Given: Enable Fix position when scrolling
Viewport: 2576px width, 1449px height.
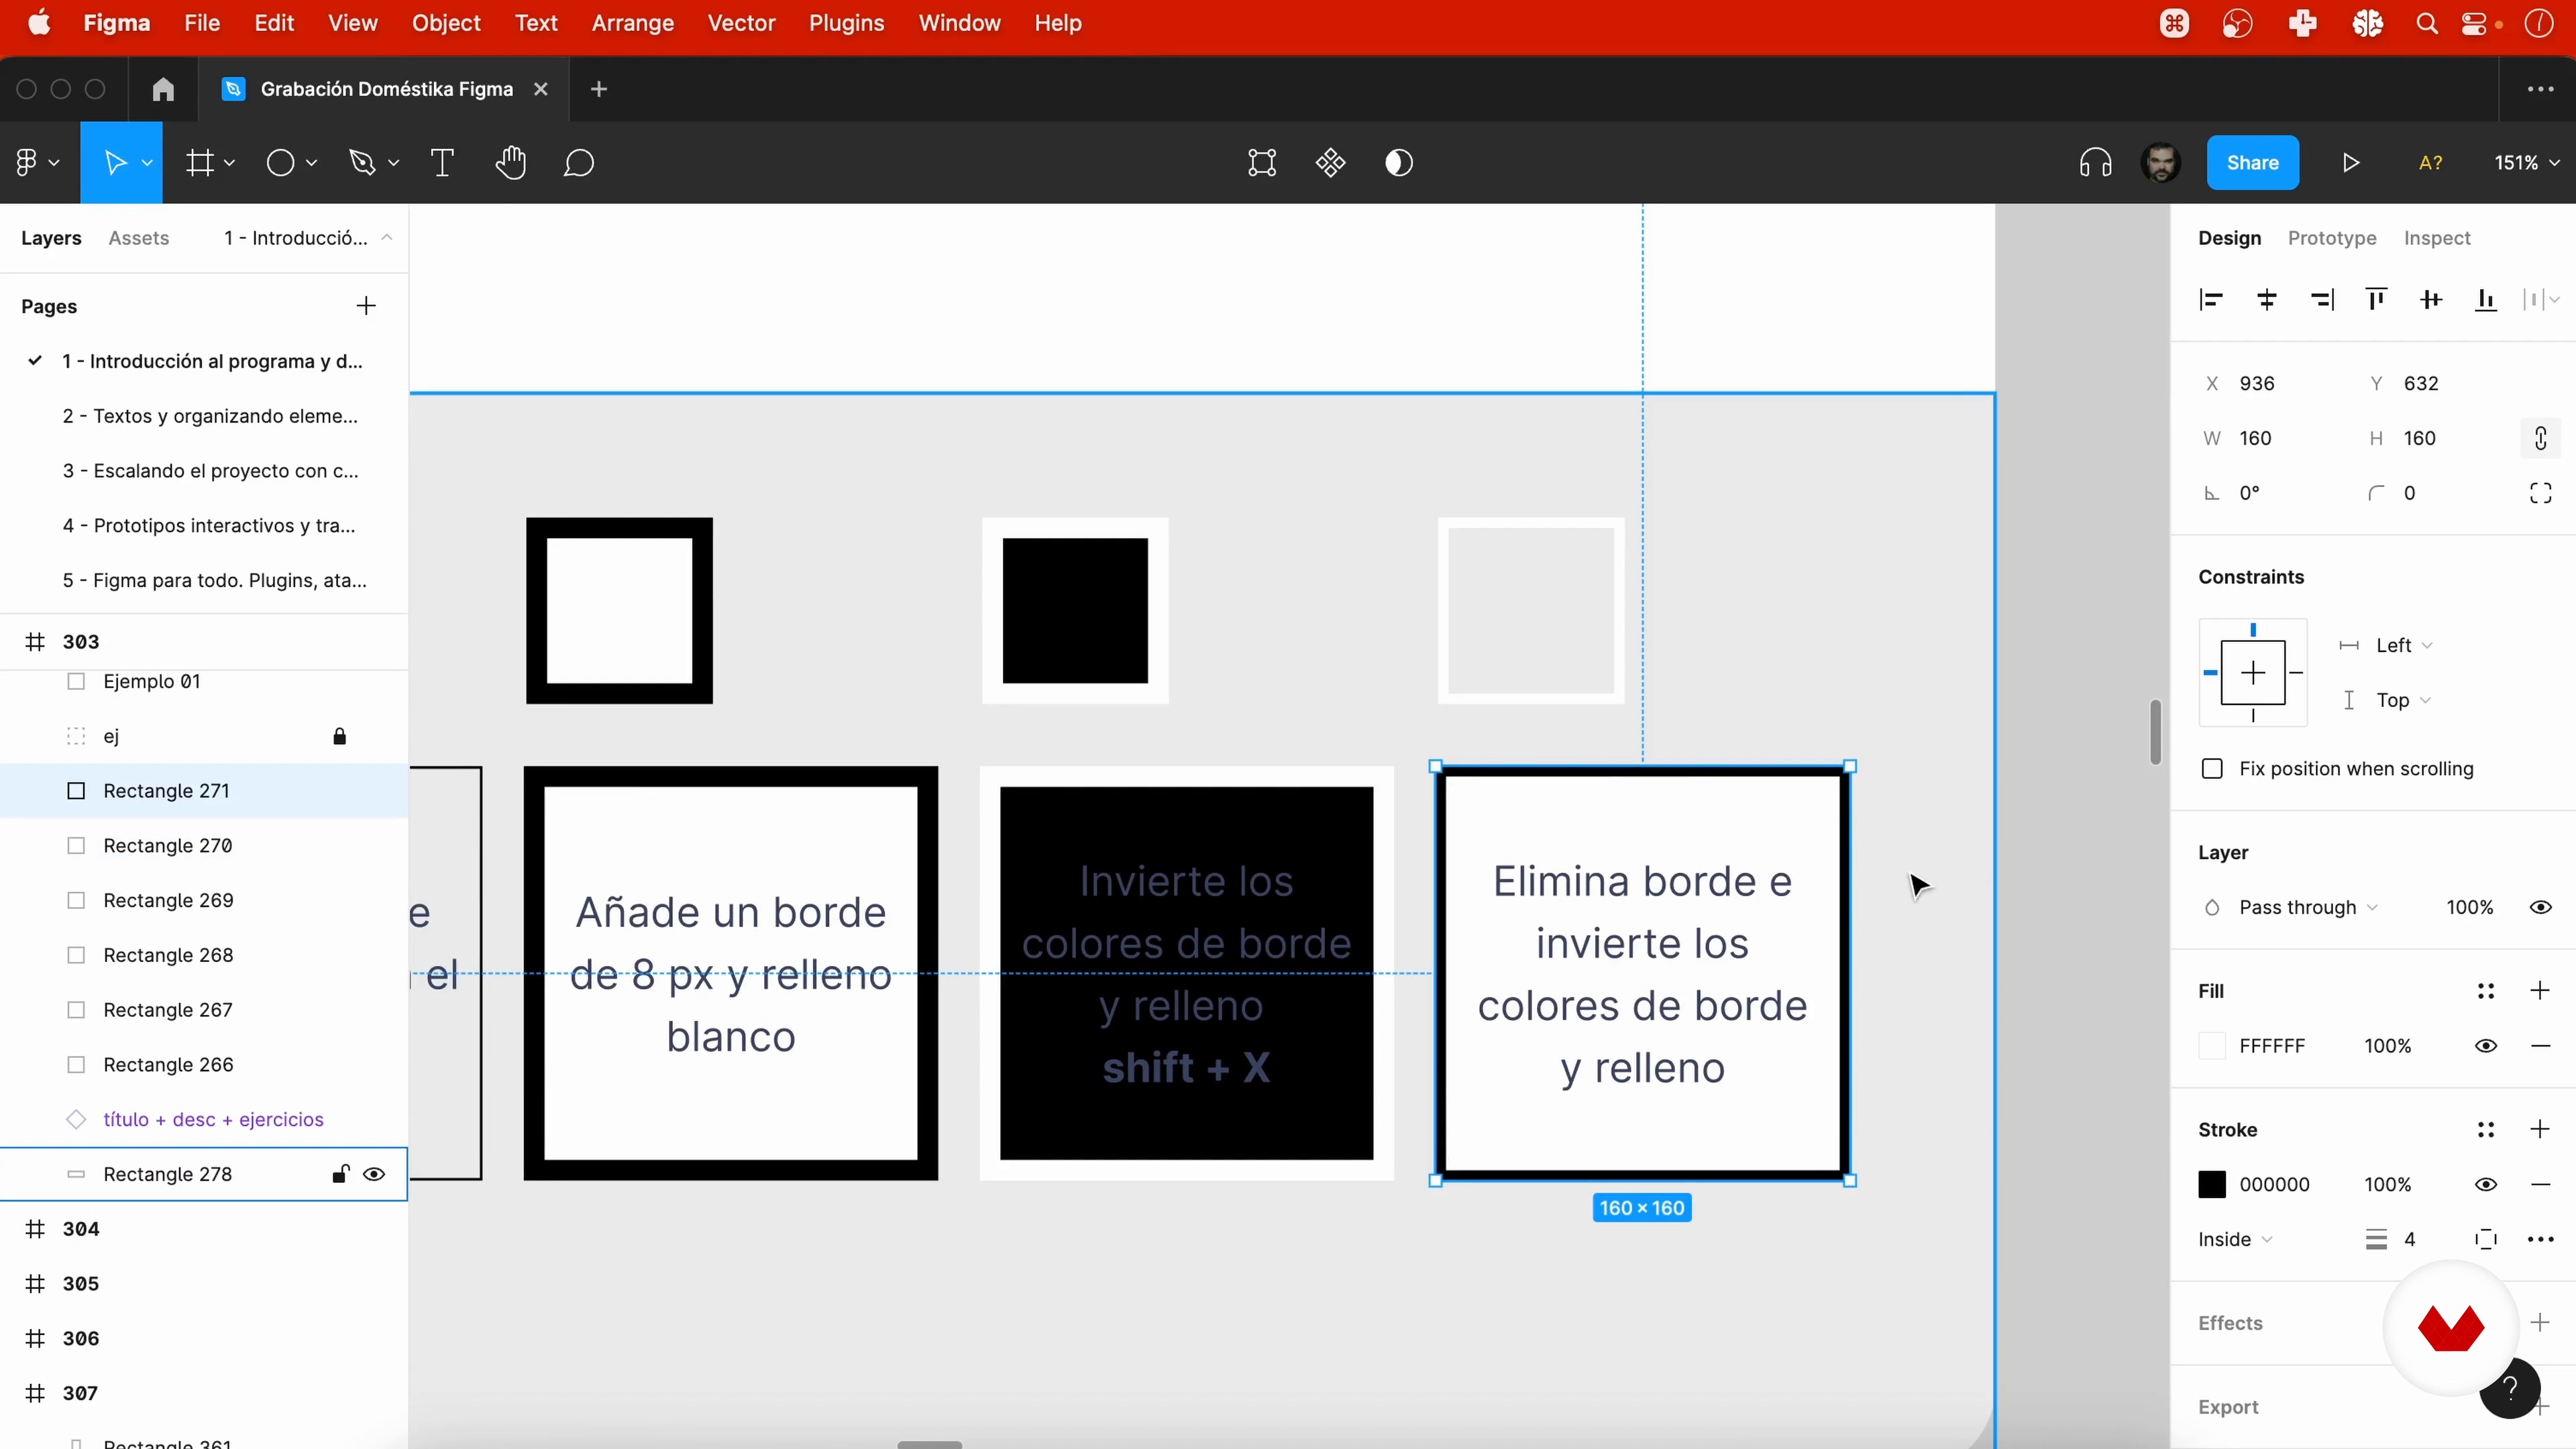Looking at the screenshot, I should click(2212, 769).
